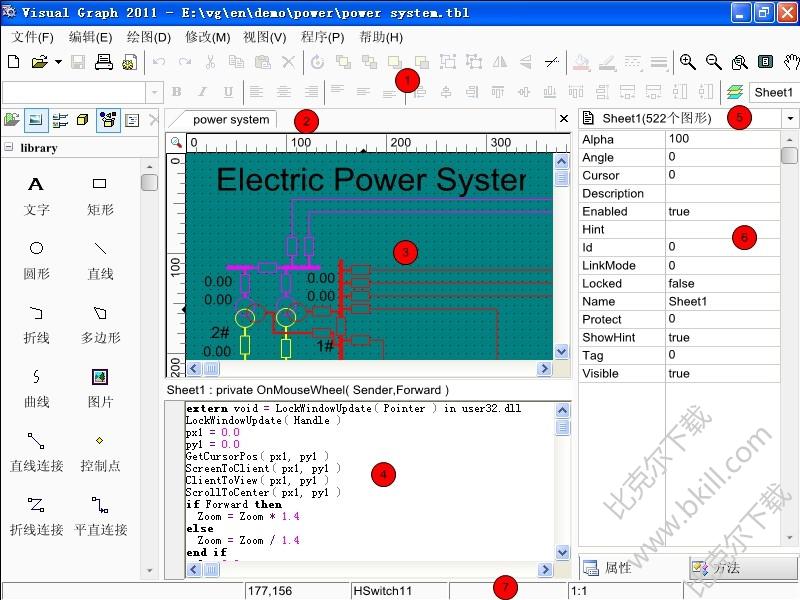The height and width of the screenshot is (600, 800).
Task: Open the 视图(V) menu
Action: coord(264,37)
